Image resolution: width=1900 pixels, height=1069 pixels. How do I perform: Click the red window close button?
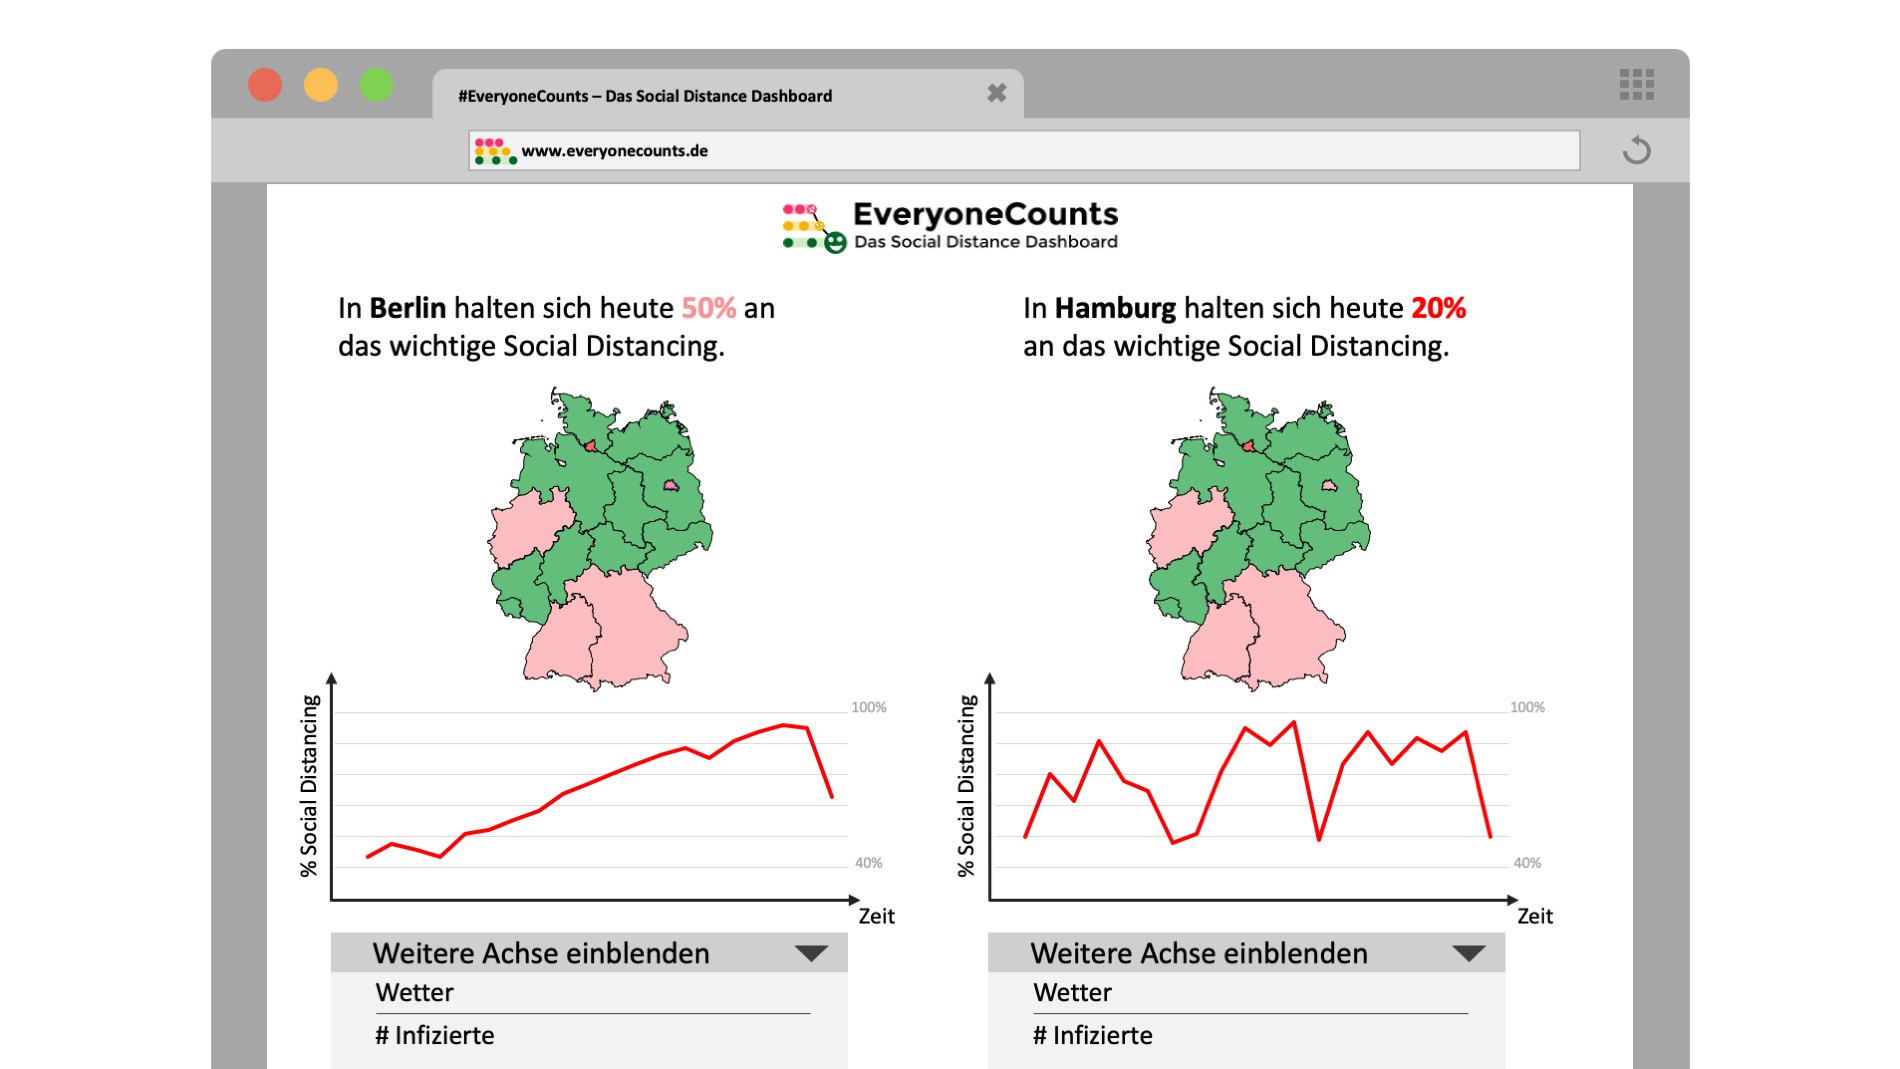265,85
